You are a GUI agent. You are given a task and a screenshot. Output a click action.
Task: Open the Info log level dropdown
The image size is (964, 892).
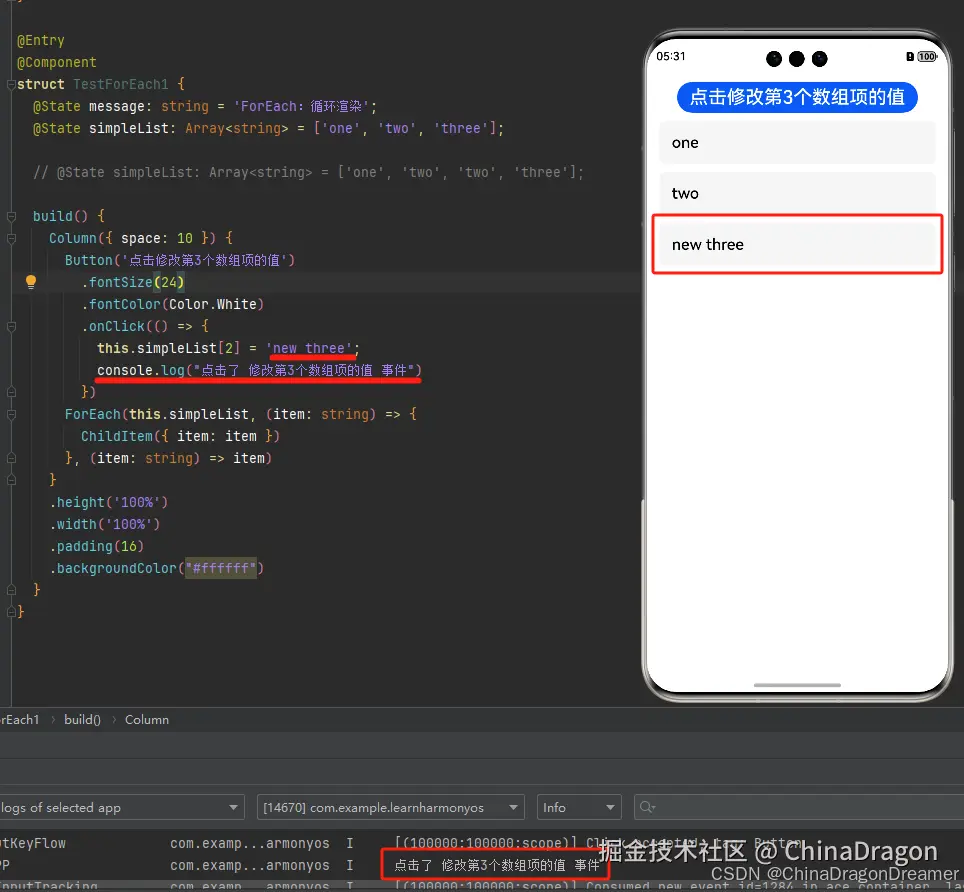pos(579,807)
